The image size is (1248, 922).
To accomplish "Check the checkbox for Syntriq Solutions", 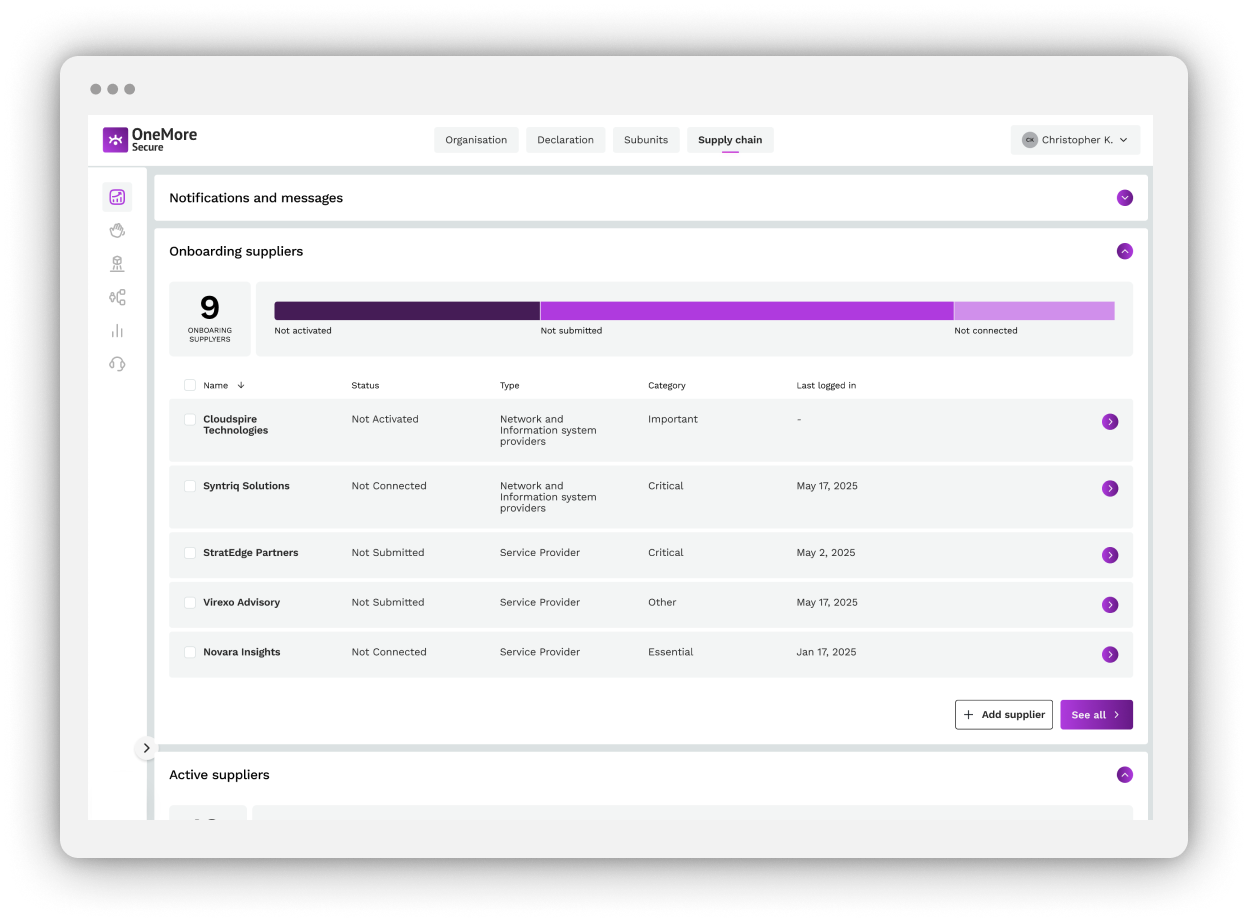I will (190, 486).
